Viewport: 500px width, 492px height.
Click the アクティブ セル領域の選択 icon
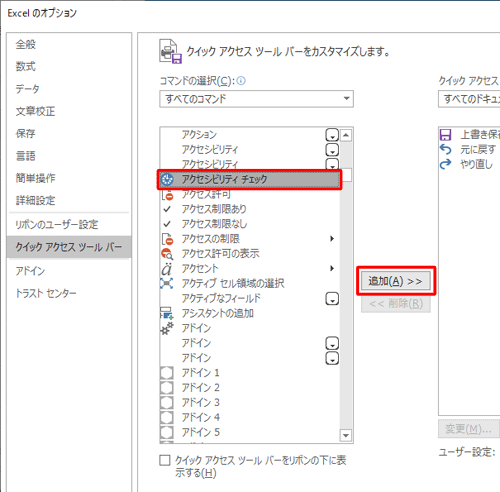coord(167,283)
